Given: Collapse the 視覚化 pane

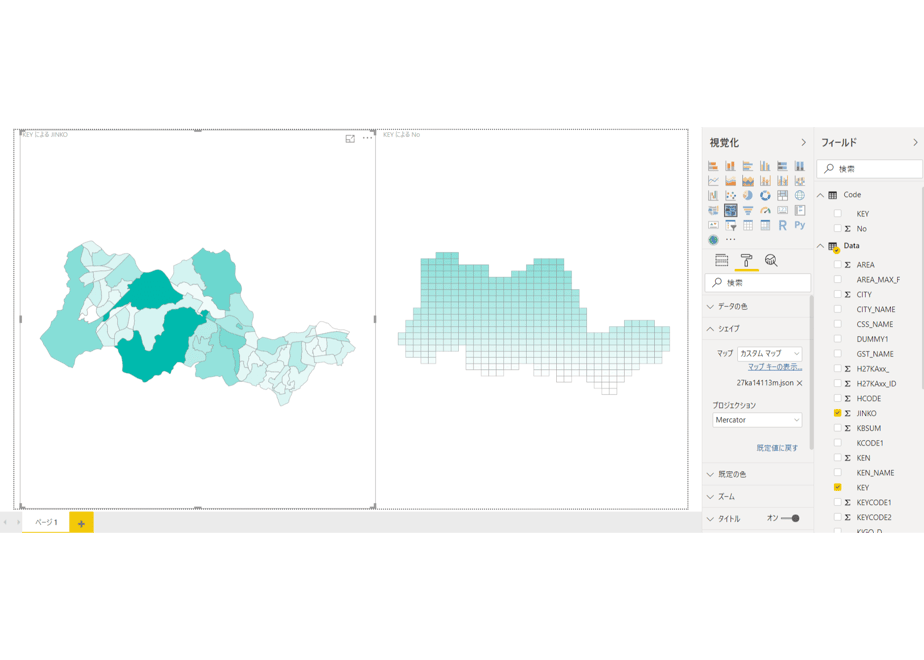Looking at the screenshot, I should point(803,143).
